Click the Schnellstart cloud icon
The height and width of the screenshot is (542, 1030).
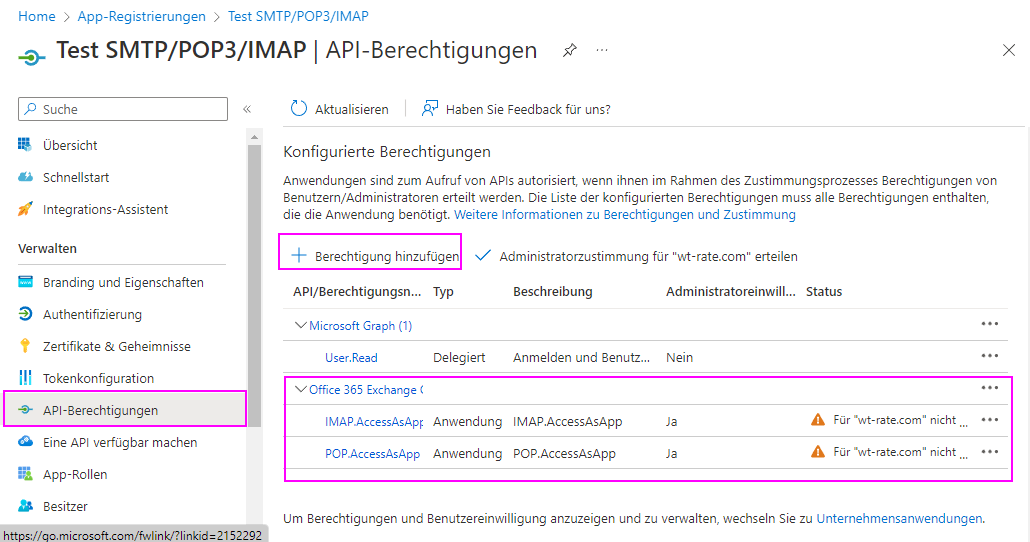tap(25, 177)
